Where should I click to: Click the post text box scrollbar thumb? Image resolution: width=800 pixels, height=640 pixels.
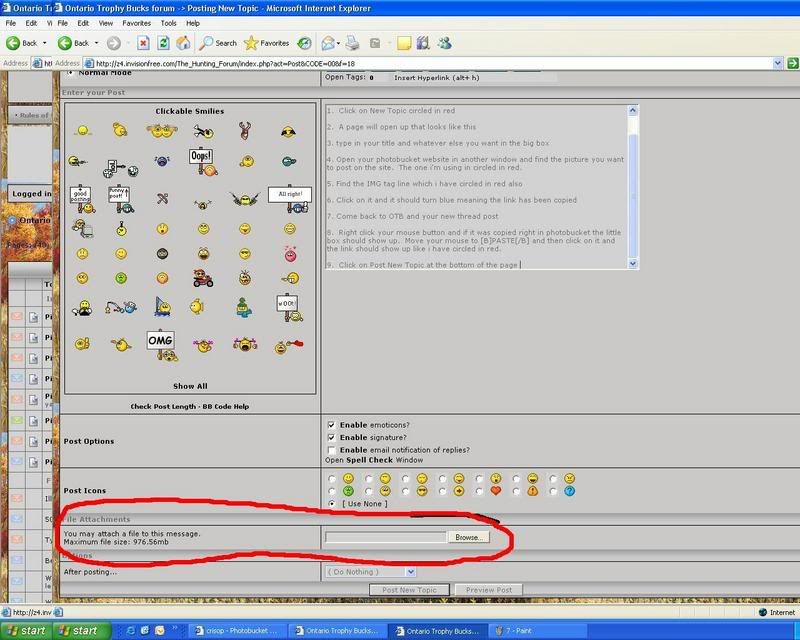point(633,195)
